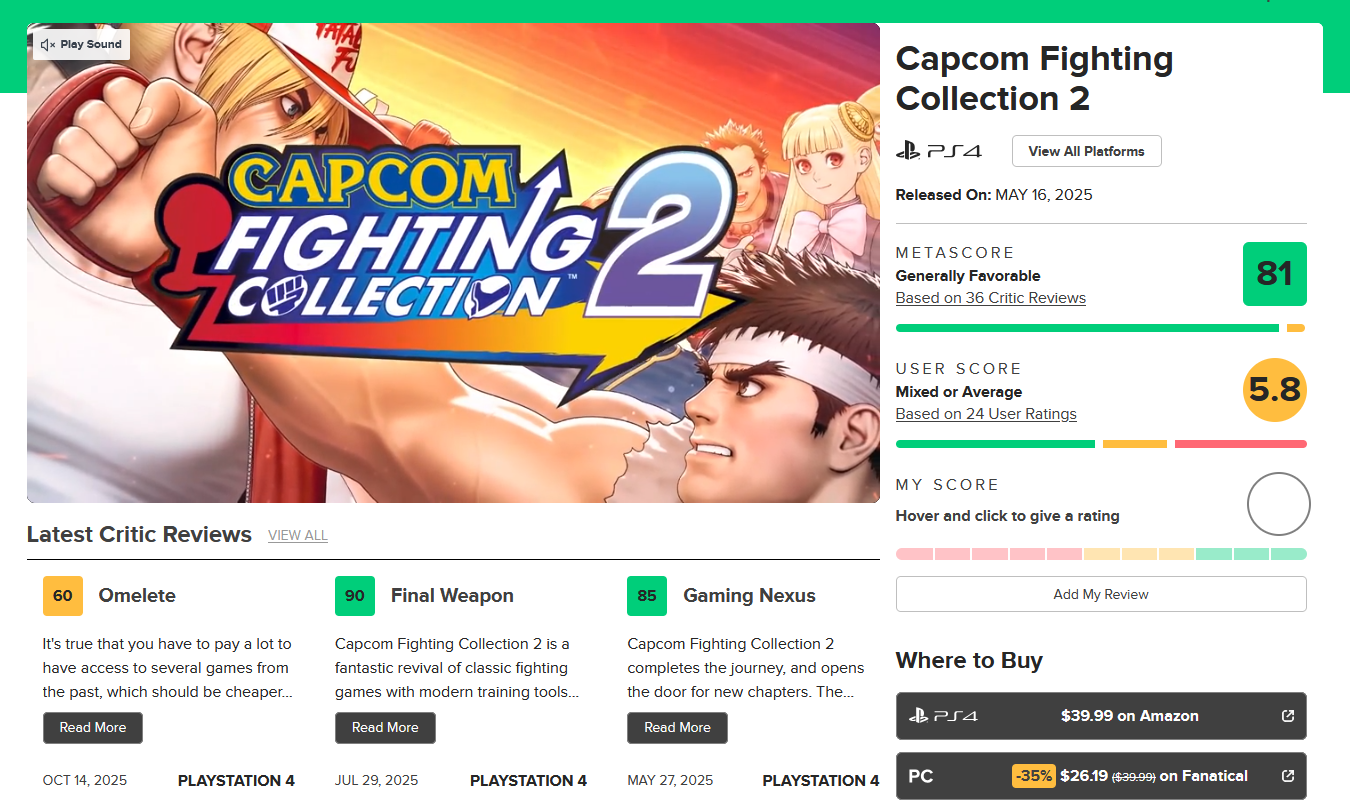Click the yellow 5.8 User Score badge

pyautogui.click(x=1274, y=390)
